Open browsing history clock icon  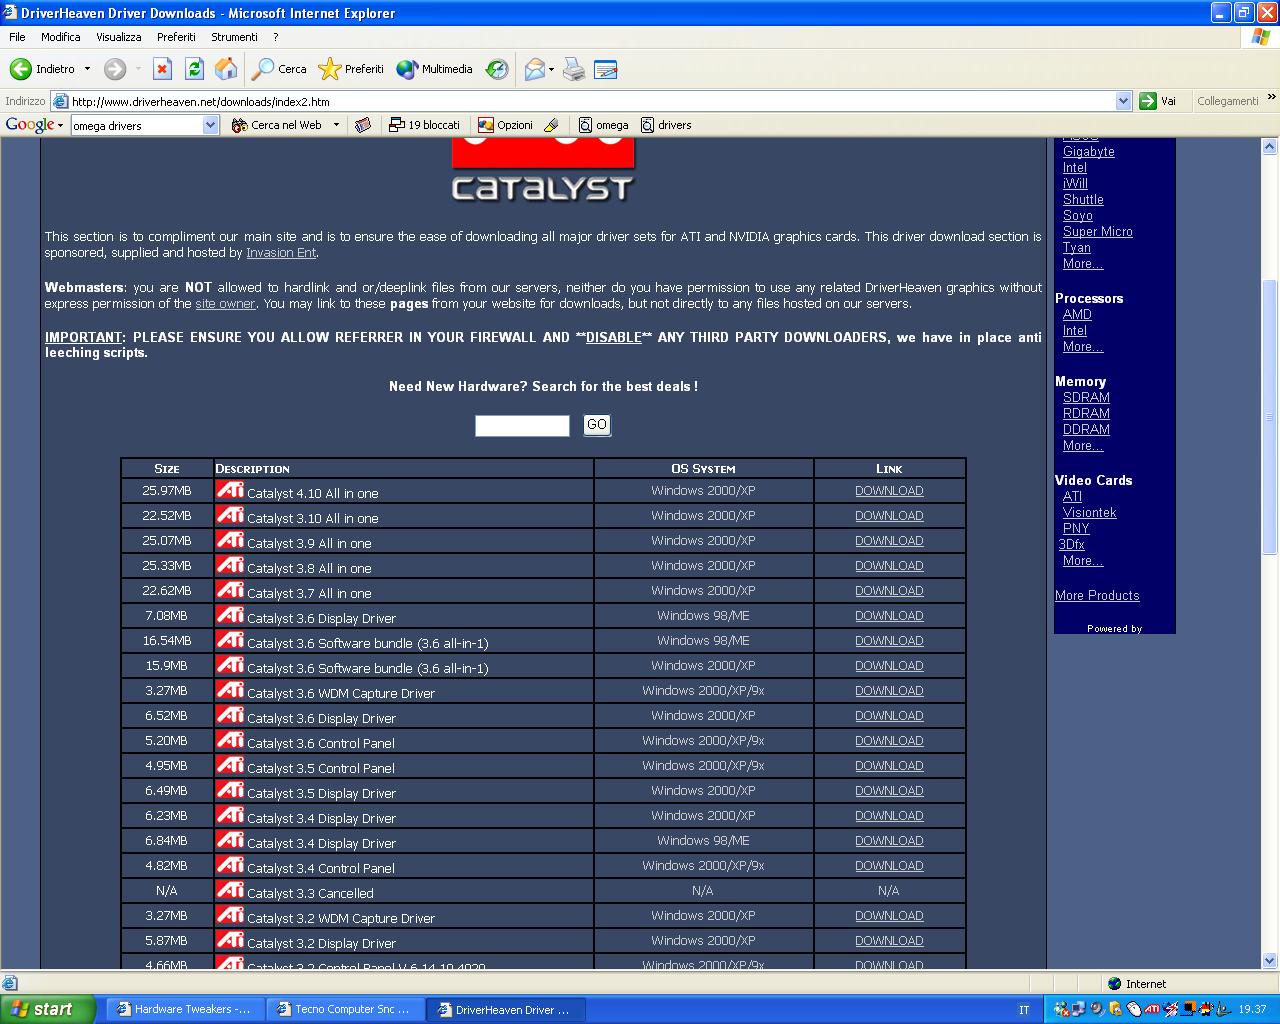click(x=497, y=69)
